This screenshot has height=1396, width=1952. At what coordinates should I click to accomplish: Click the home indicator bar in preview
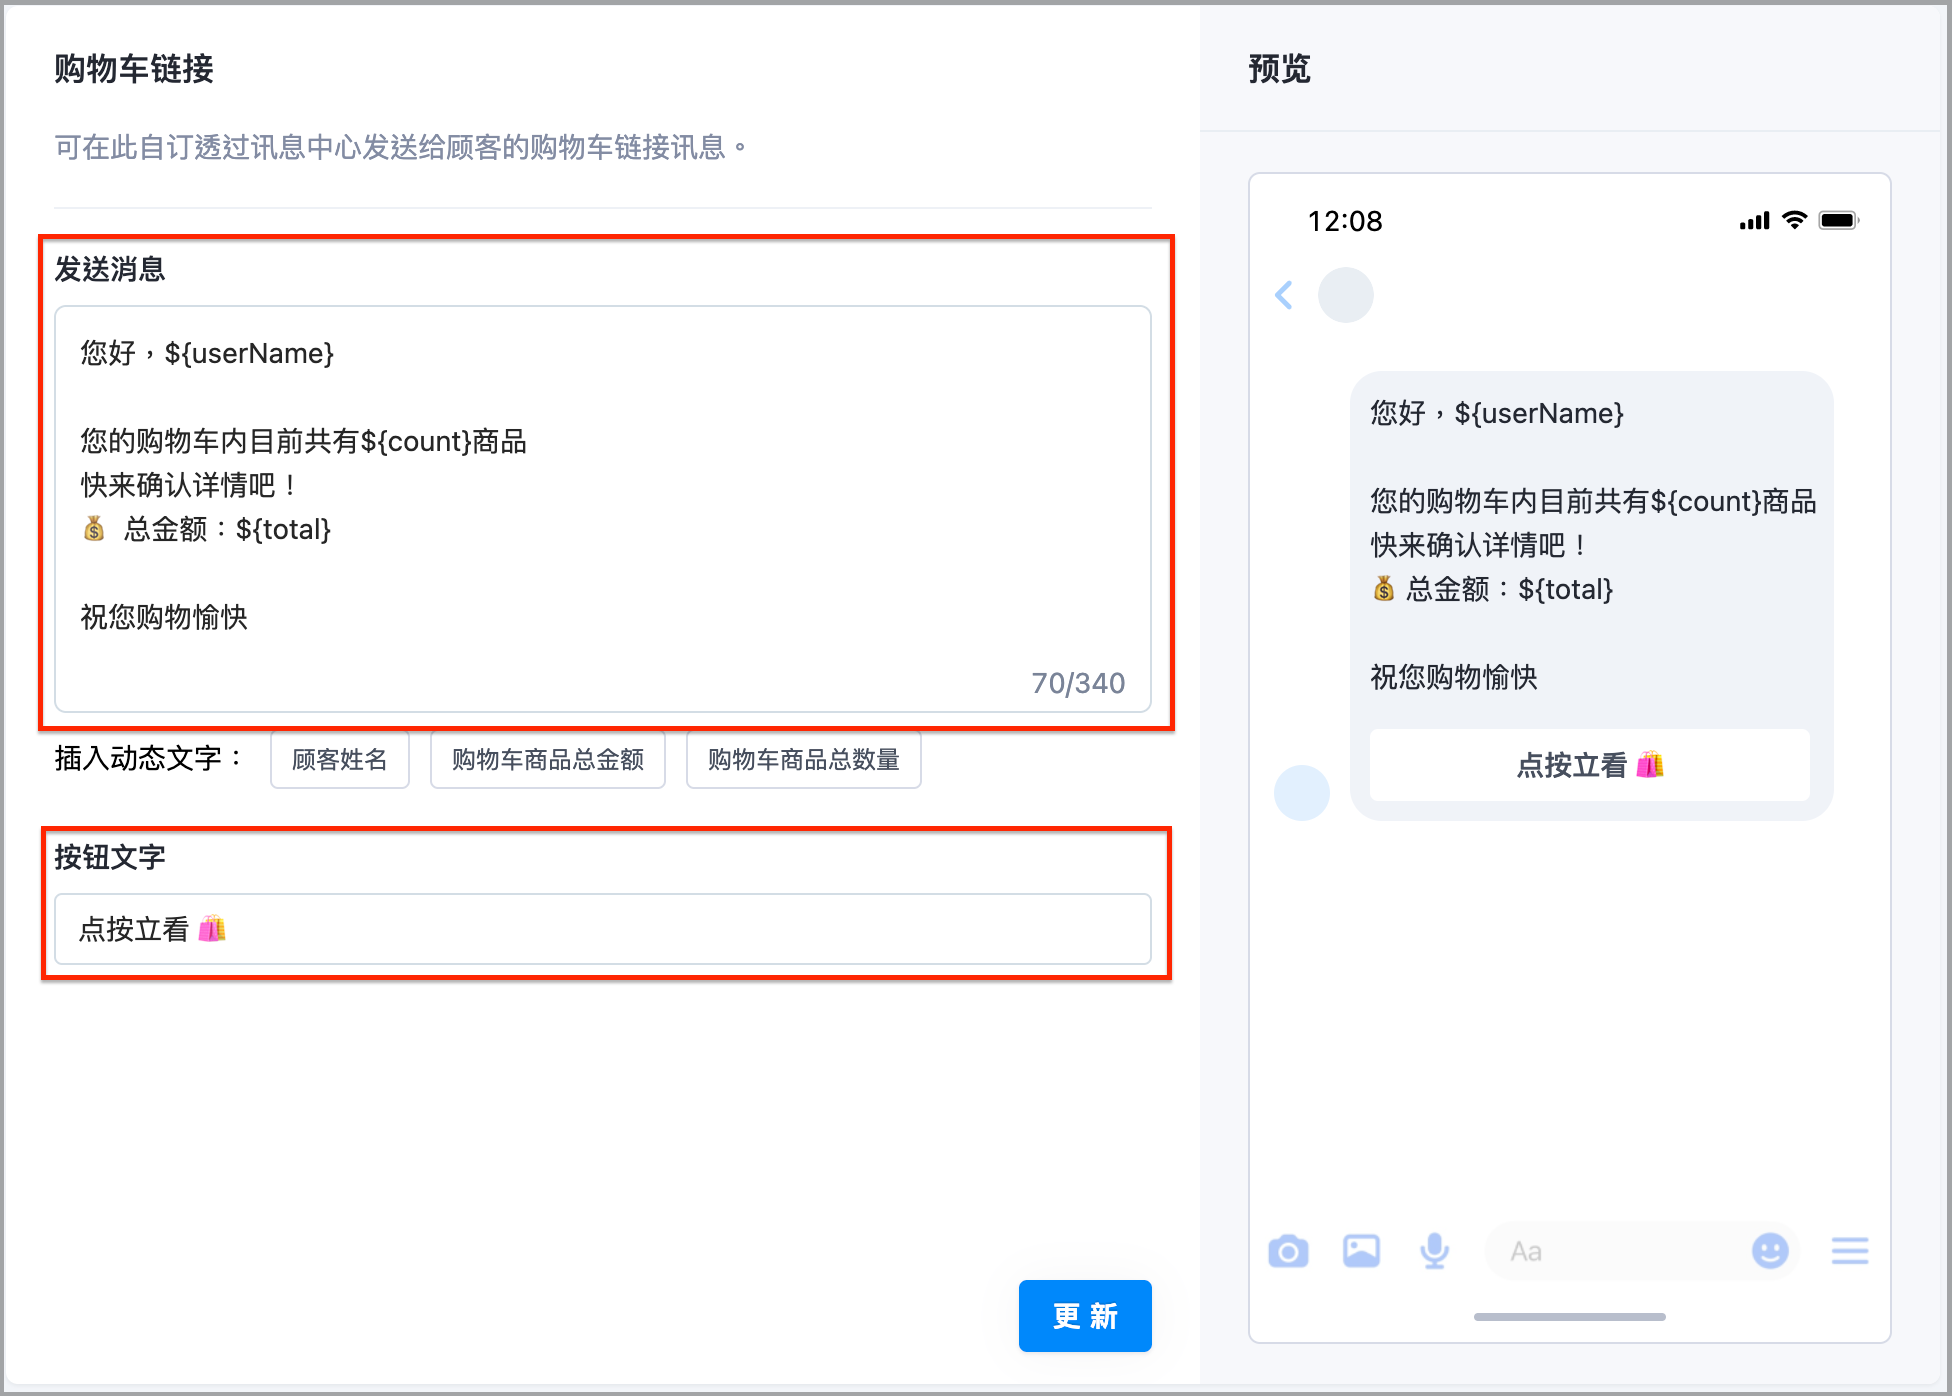click(x=1570, y=1317)
